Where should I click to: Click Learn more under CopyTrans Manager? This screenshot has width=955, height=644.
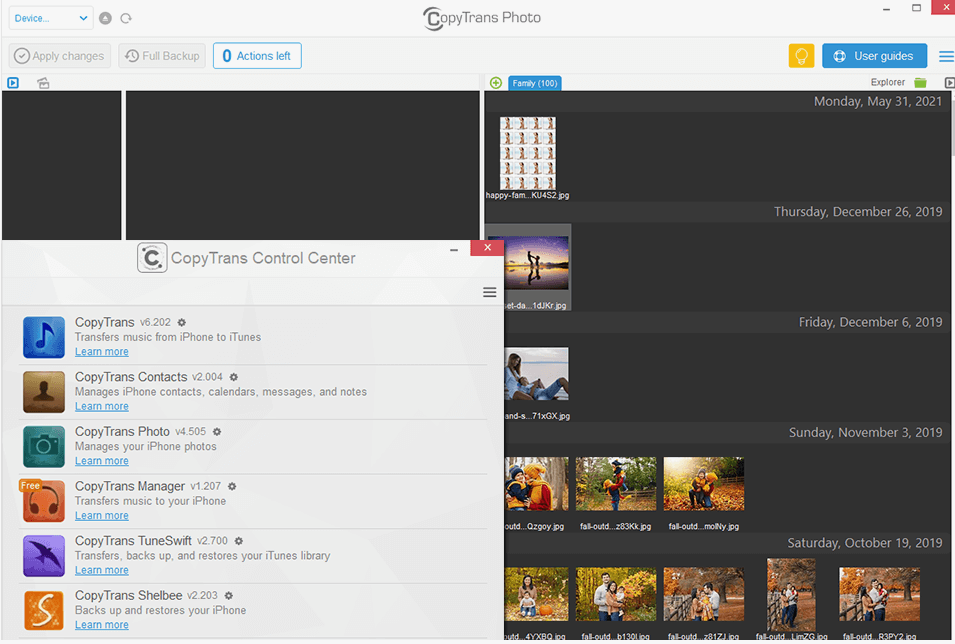[x=102, y=515]
